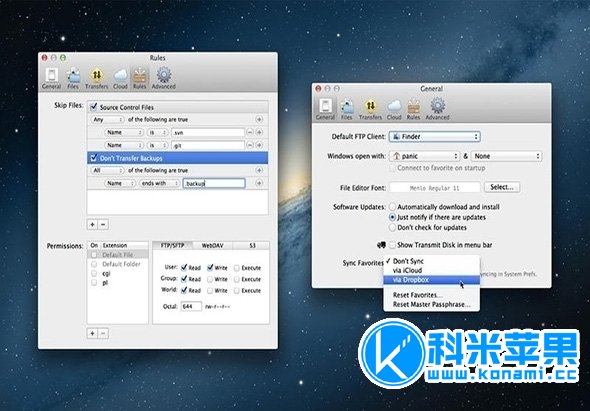Open General pane in Rules window toolbar

[52, 78]
